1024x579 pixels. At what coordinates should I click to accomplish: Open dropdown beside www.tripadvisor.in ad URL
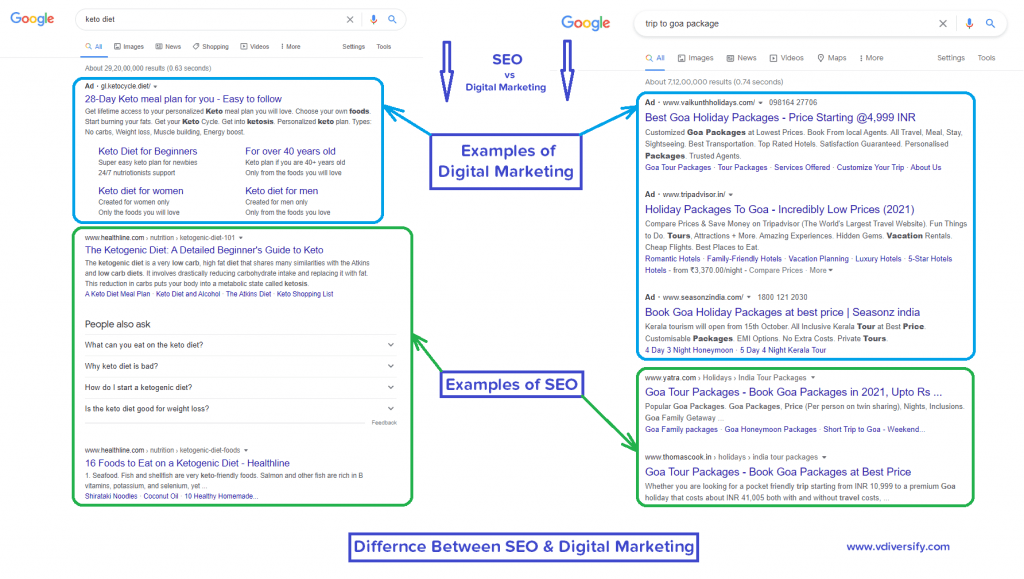pos(731,195)
